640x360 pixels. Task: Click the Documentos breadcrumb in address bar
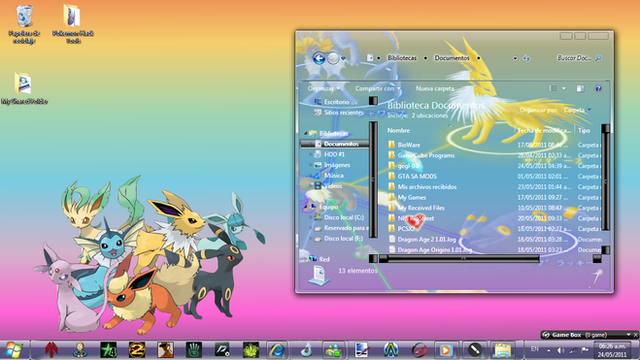[452, 58]
